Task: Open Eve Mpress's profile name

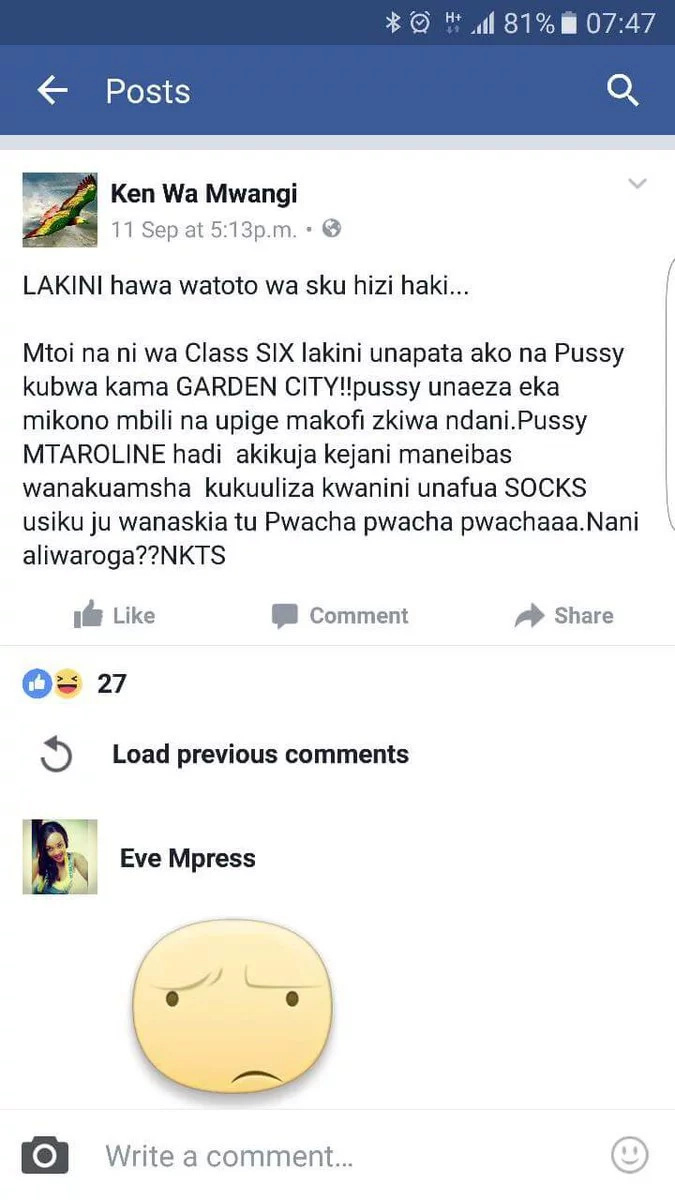Action: click(x=188, y=858)
